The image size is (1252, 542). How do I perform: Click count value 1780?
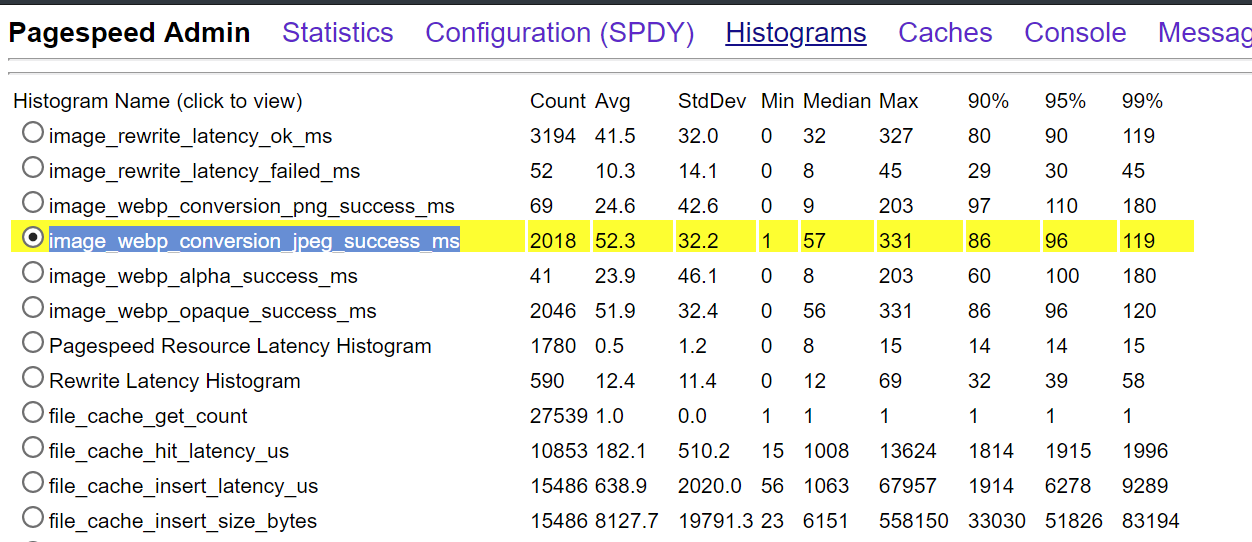click(553, 346)
